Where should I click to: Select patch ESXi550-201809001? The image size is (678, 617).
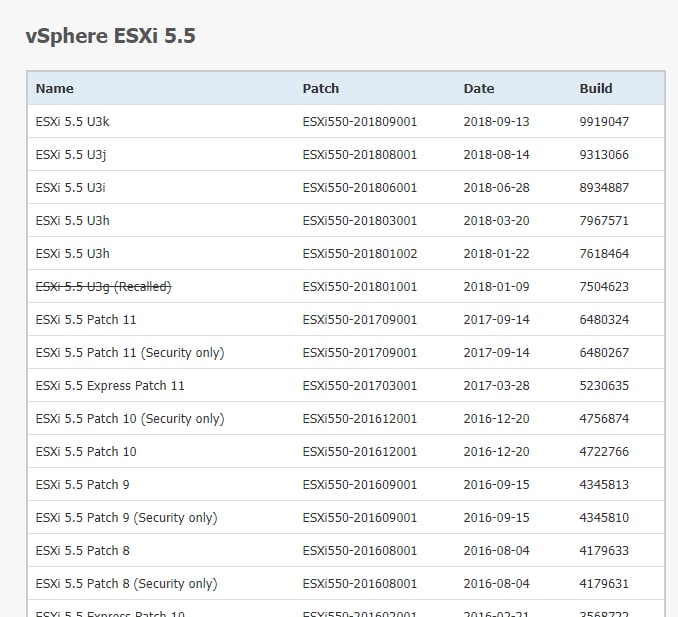(x=360, y=122)
